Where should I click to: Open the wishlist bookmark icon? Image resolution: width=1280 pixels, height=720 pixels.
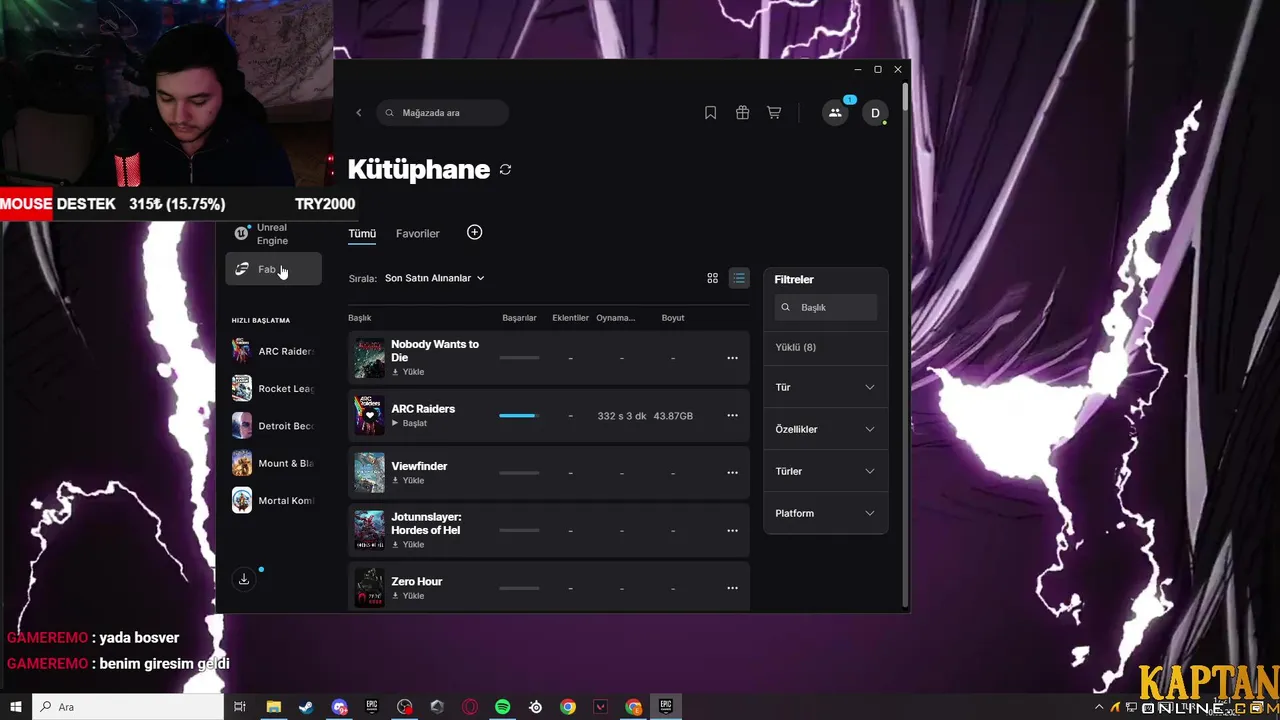coord(710,113)
